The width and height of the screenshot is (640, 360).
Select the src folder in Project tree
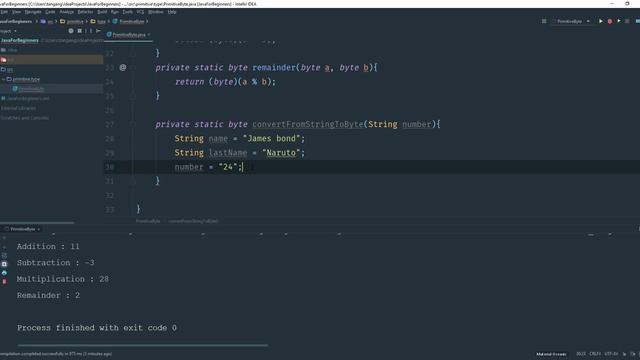[x=7, y=69]
